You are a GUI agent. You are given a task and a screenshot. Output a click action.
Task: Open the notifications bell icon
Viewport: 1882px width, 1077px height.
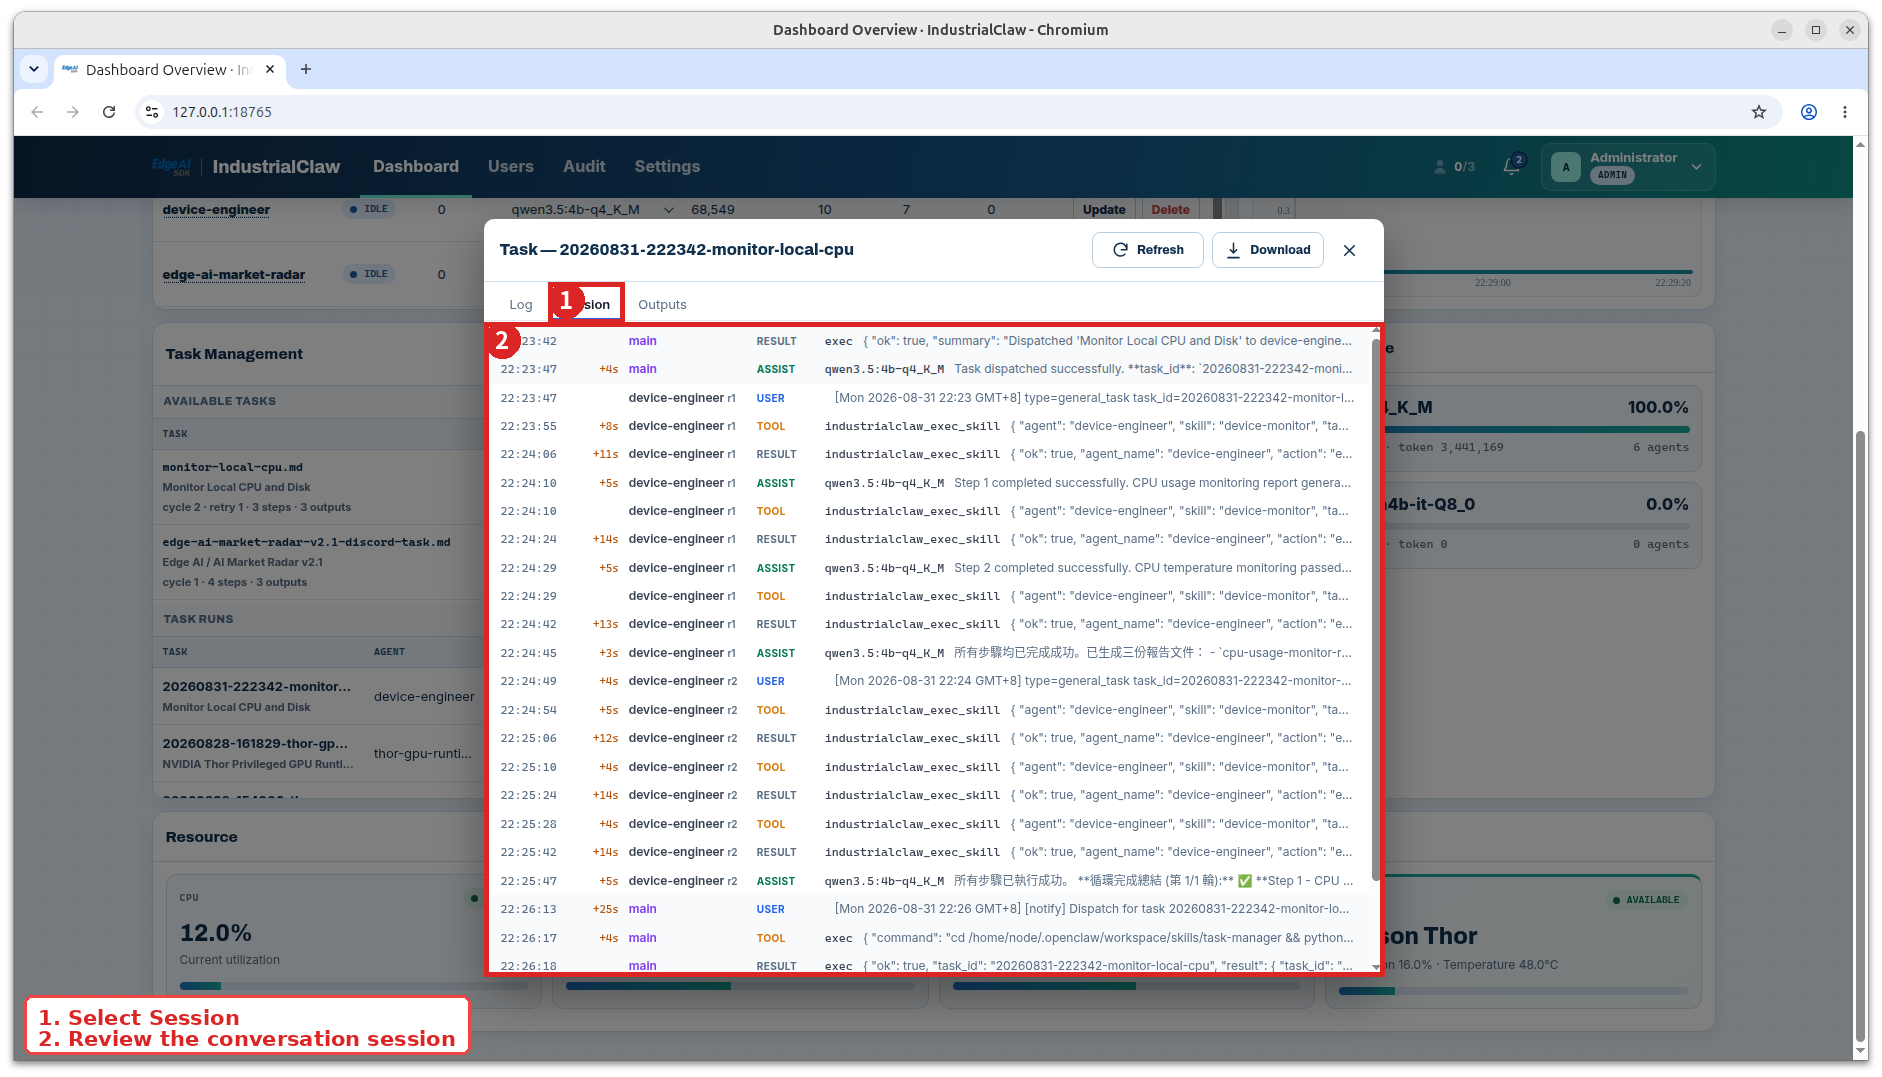click(x=1511, y=167)
